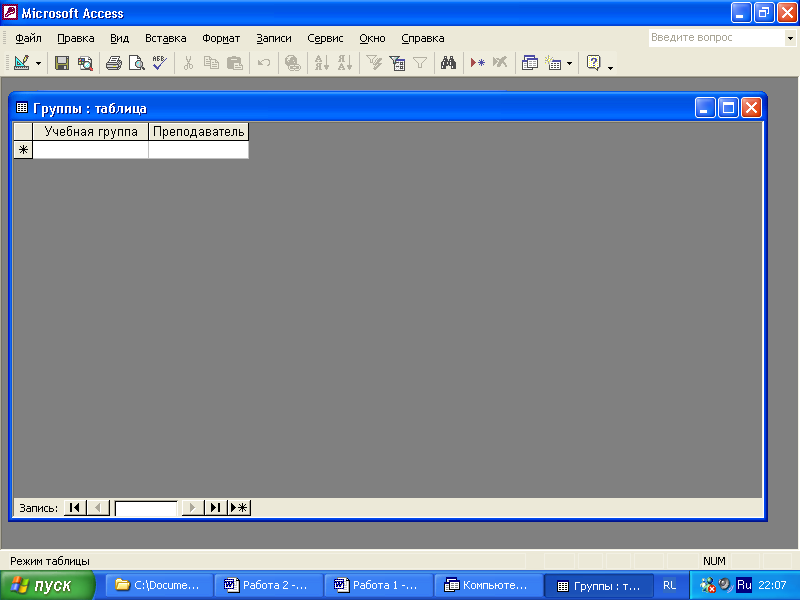Click the record number field
800x600 pixels.
146,508
